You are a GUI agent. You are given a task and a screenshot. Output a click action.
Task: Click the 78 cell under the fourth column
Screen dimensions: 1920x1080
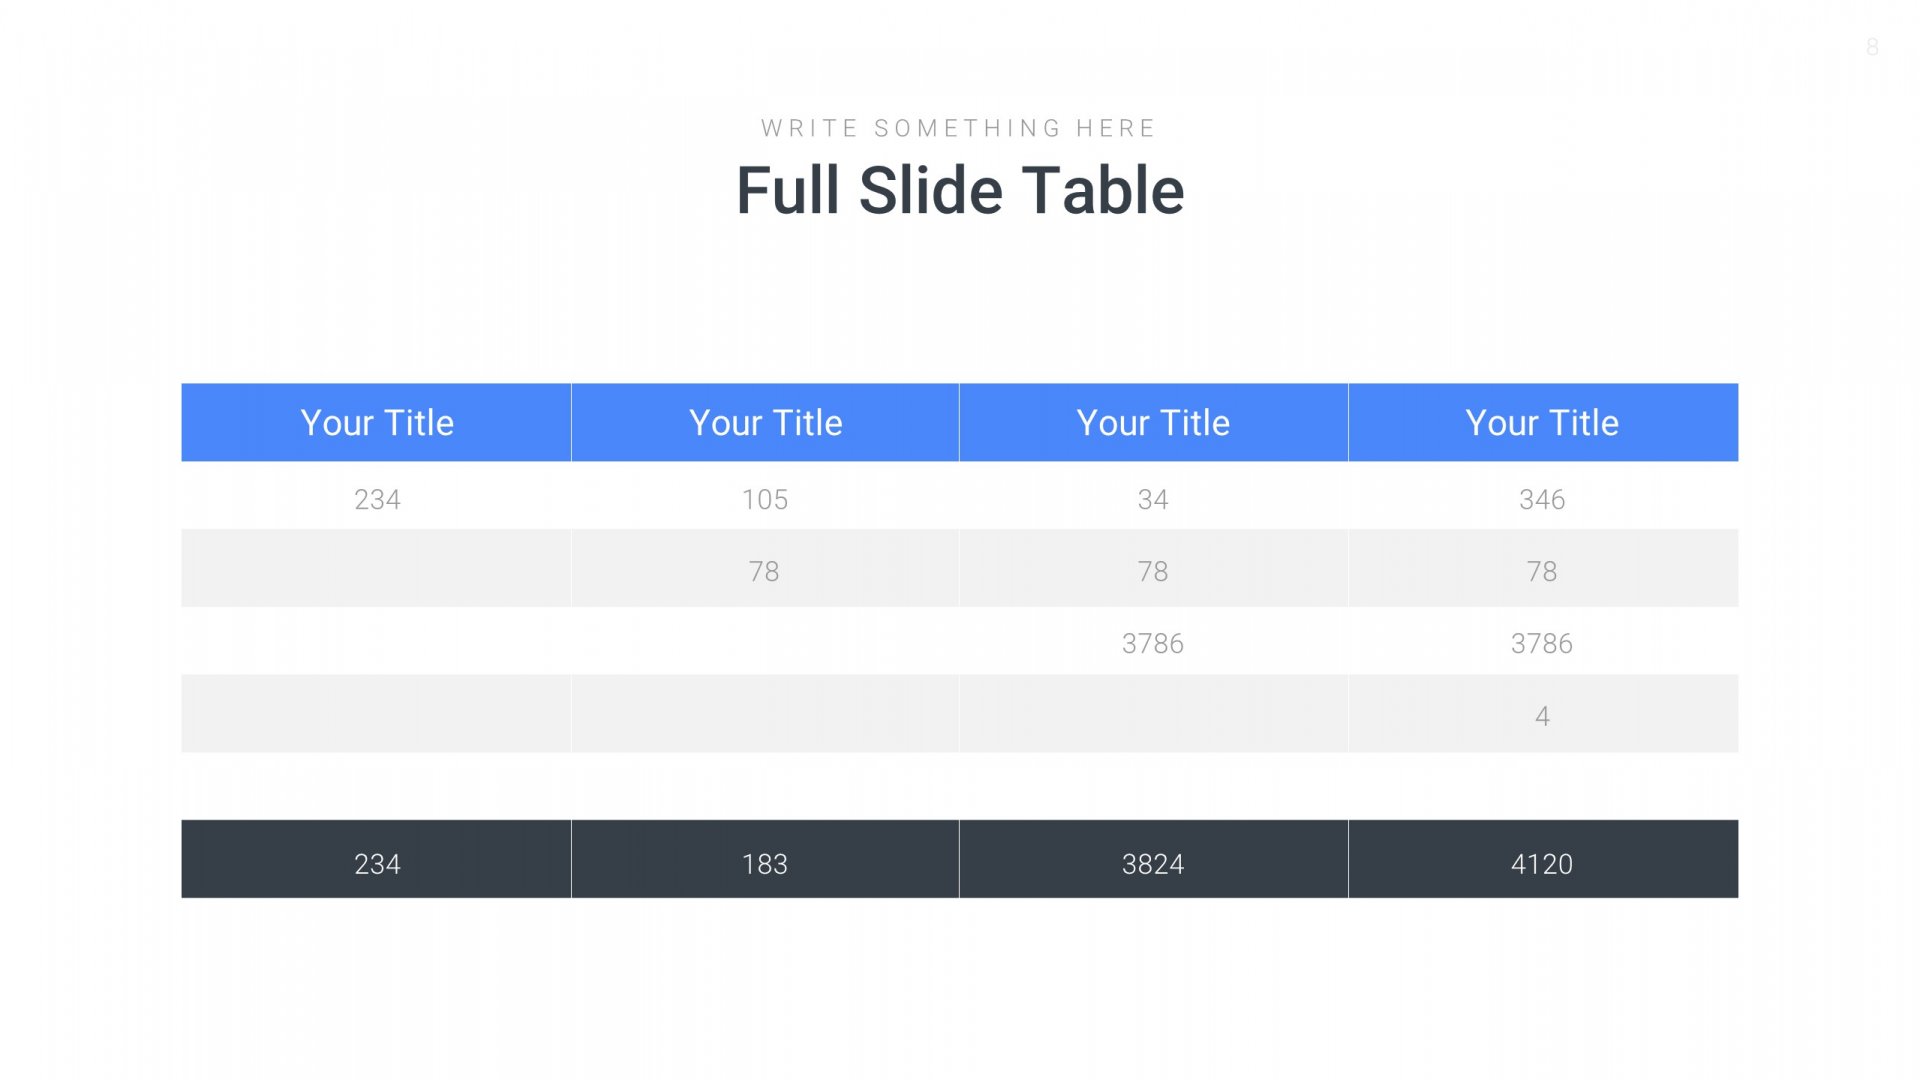point(1541,571)
